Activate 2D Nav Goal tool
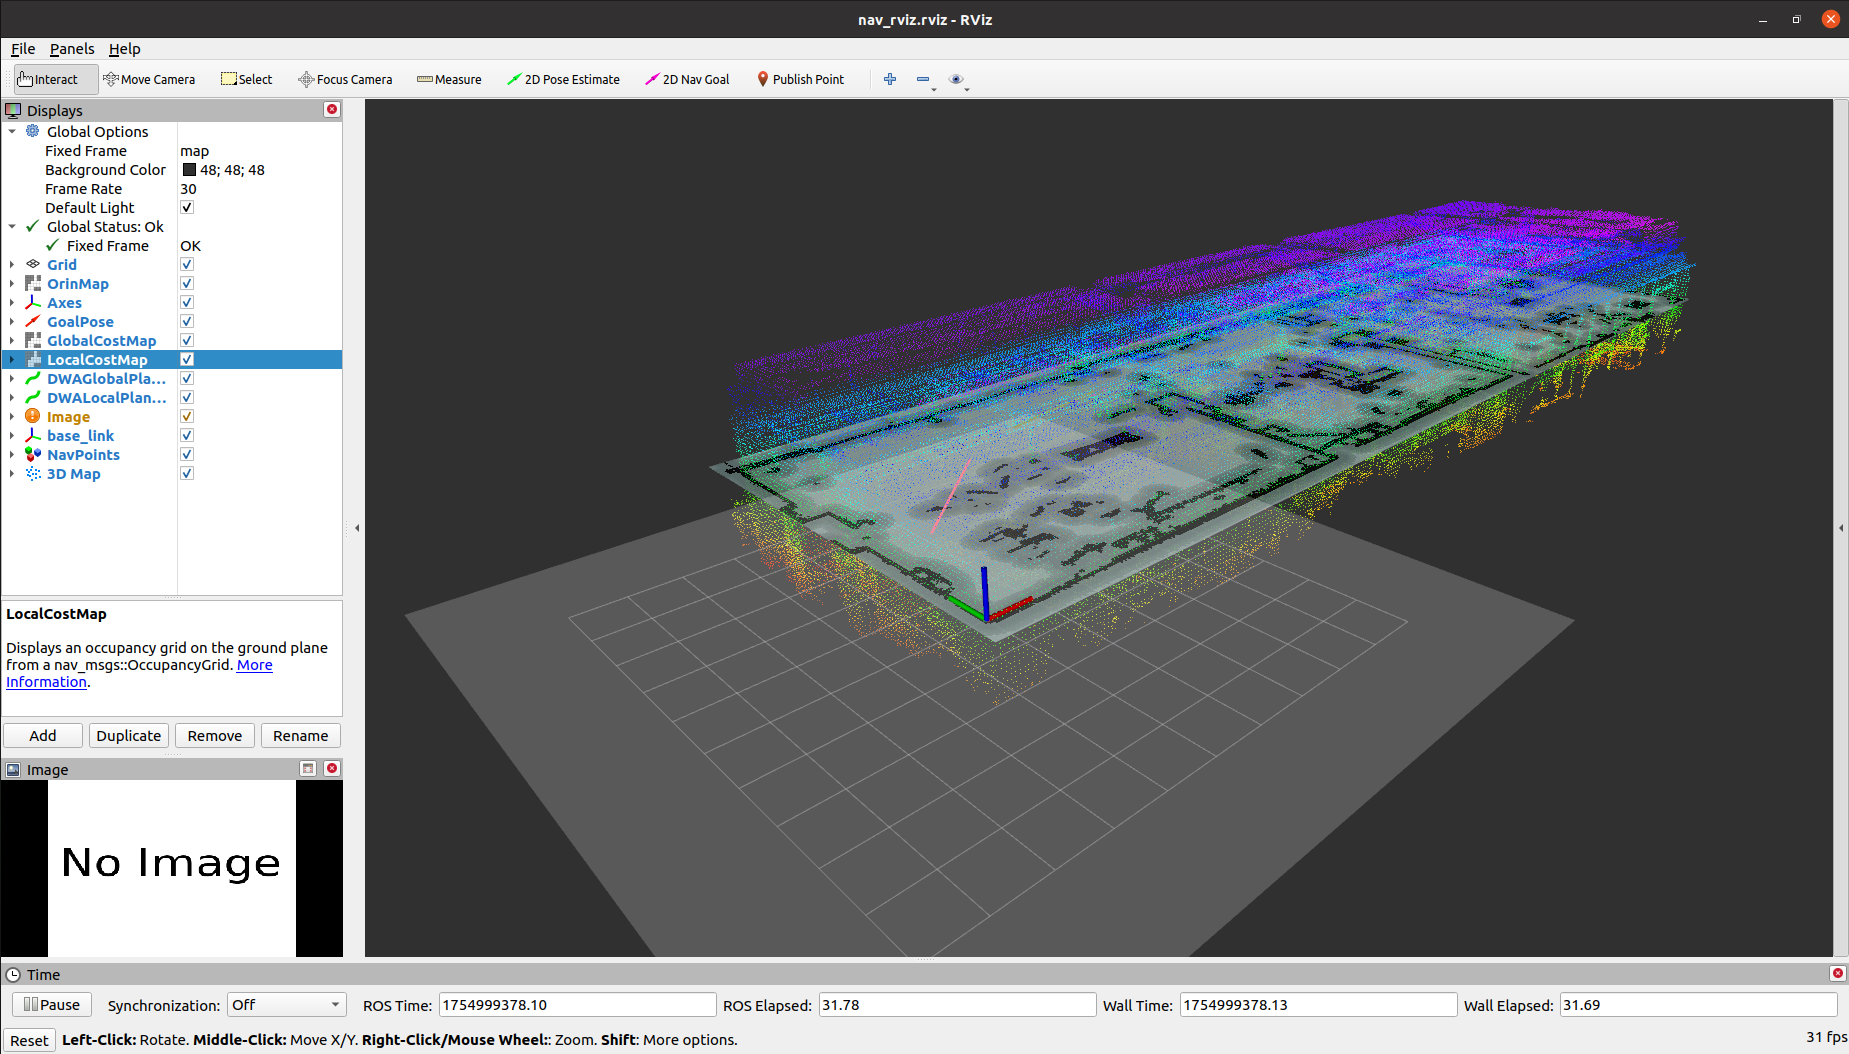The image size is (1849, 1054). 687,79
